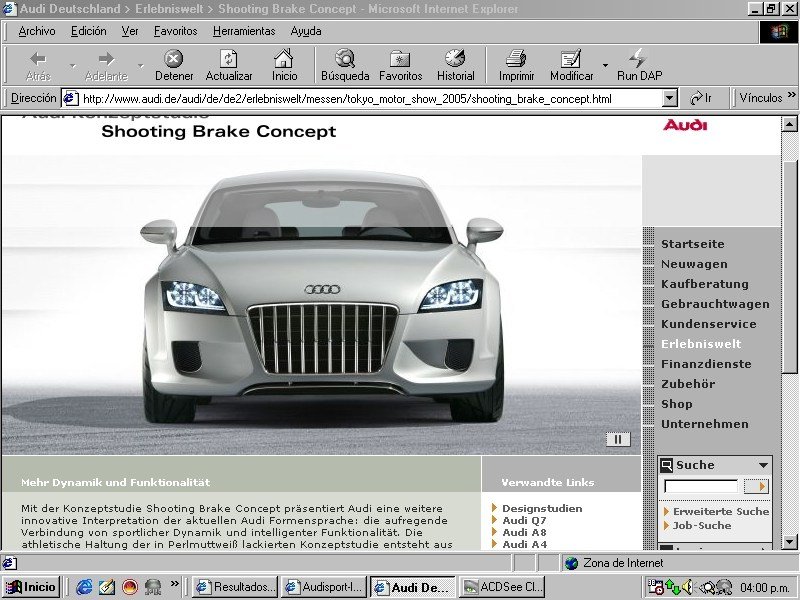Click the Internet zone globe icon
This screenshot has width=800, height=600.
(x=571, y=563)
